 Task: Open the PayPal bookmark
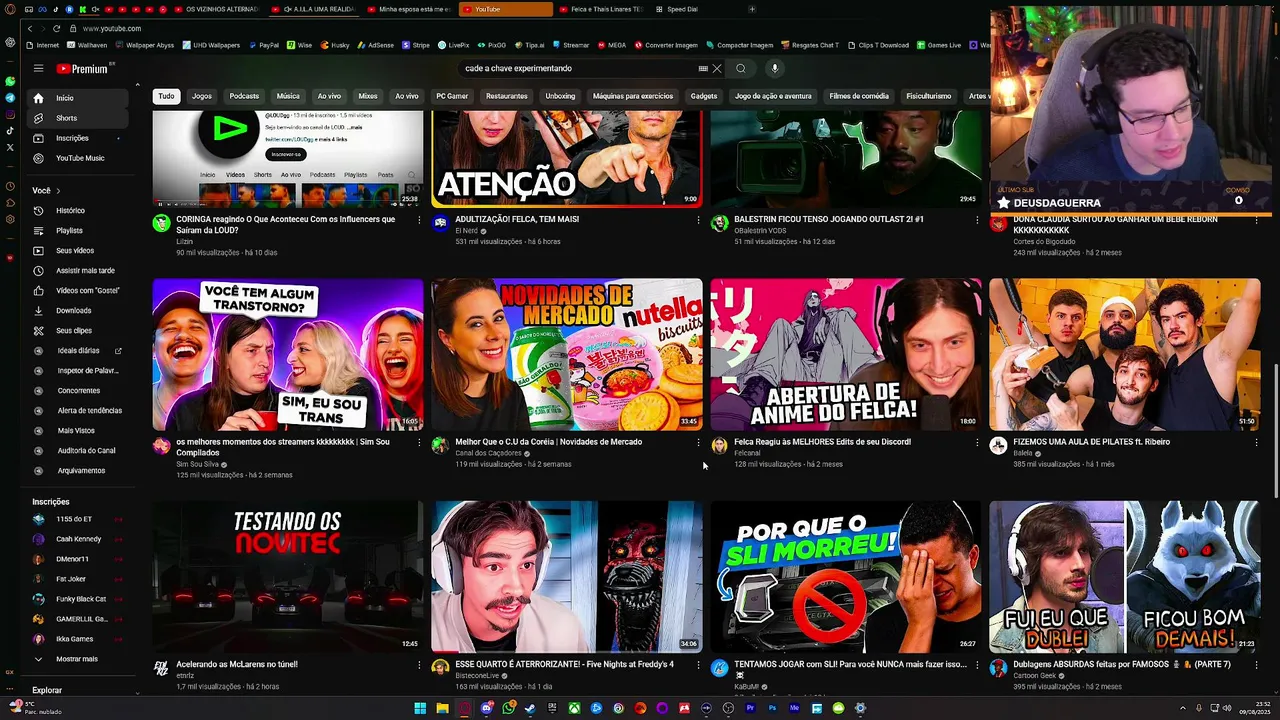click(264, 45)
